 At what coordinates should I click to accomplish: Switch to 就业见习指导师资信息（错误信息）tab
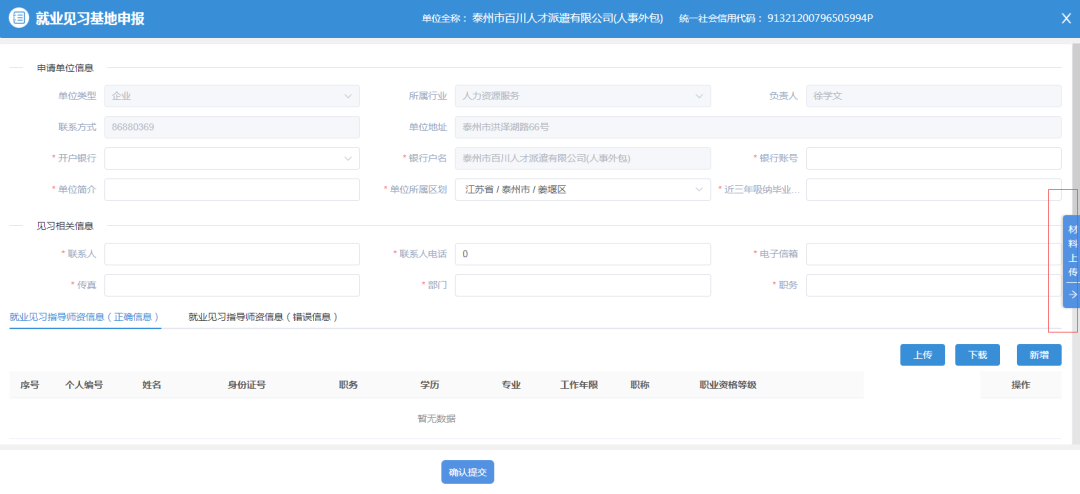point(263,317)
